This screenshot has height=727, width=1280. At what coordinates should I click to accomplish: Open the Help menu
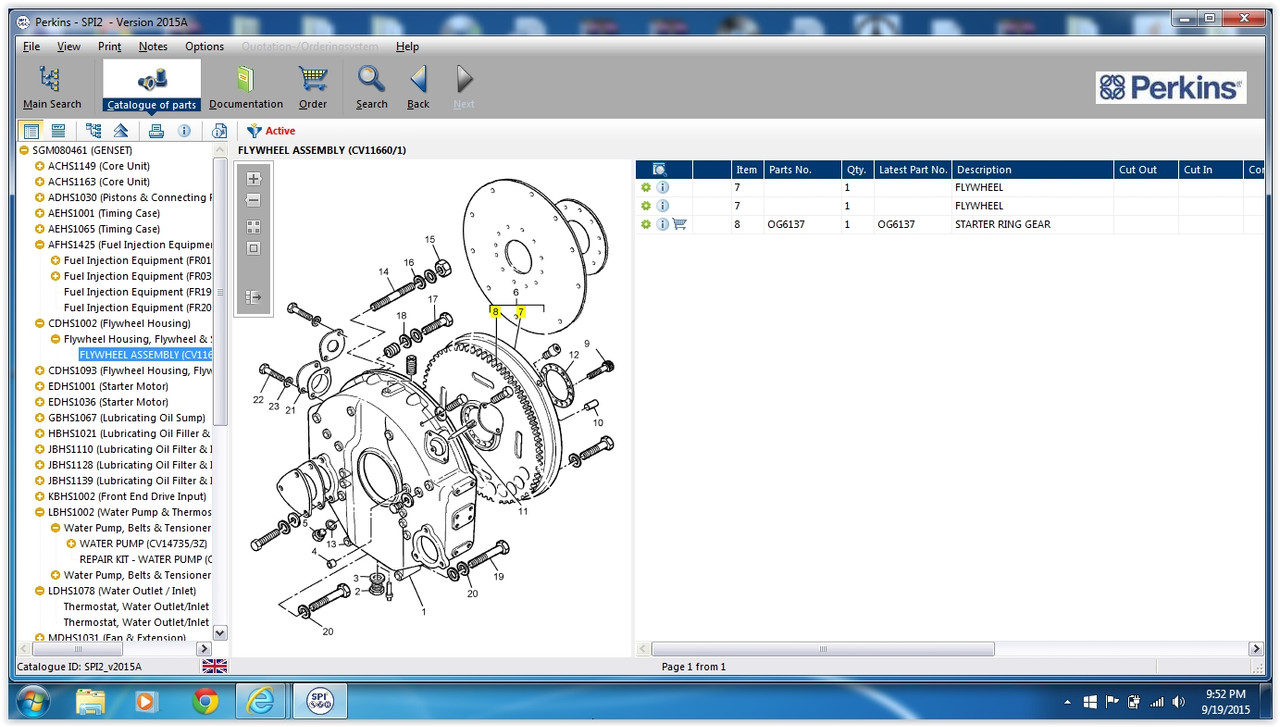tap(408, 46)
